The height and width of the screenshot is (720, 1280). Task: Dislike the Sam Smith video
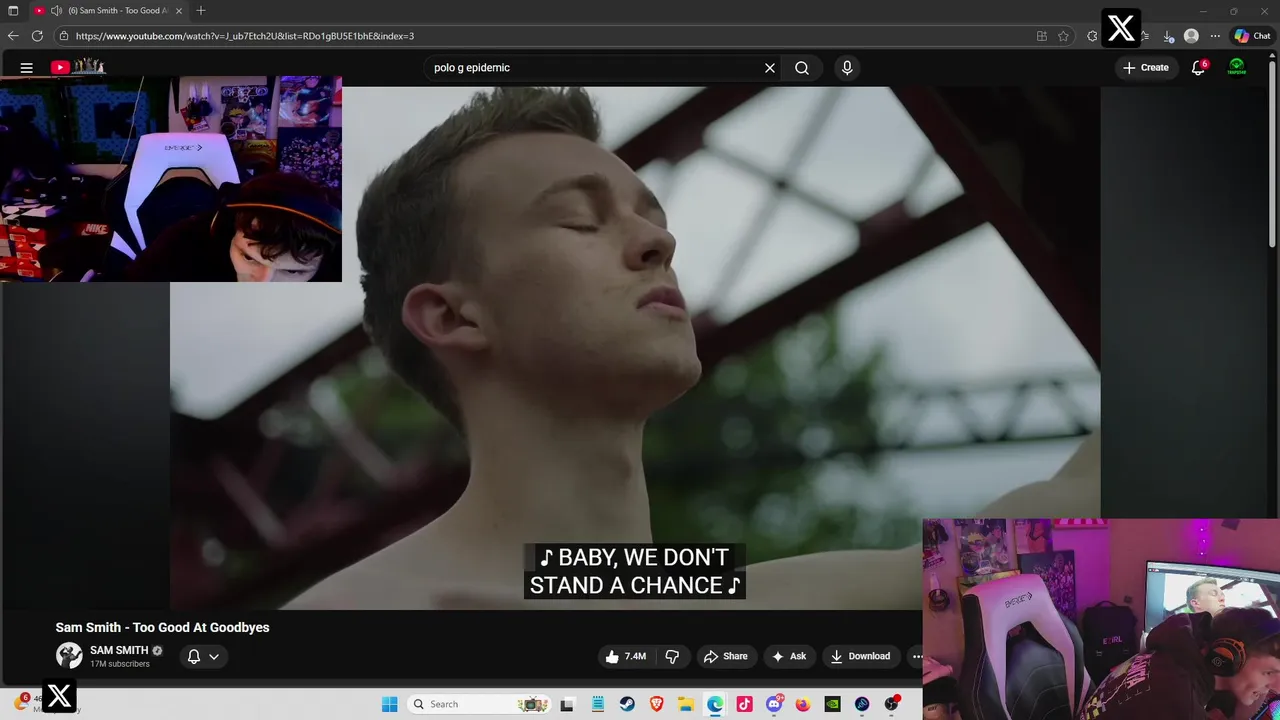[x=672, y=656]
